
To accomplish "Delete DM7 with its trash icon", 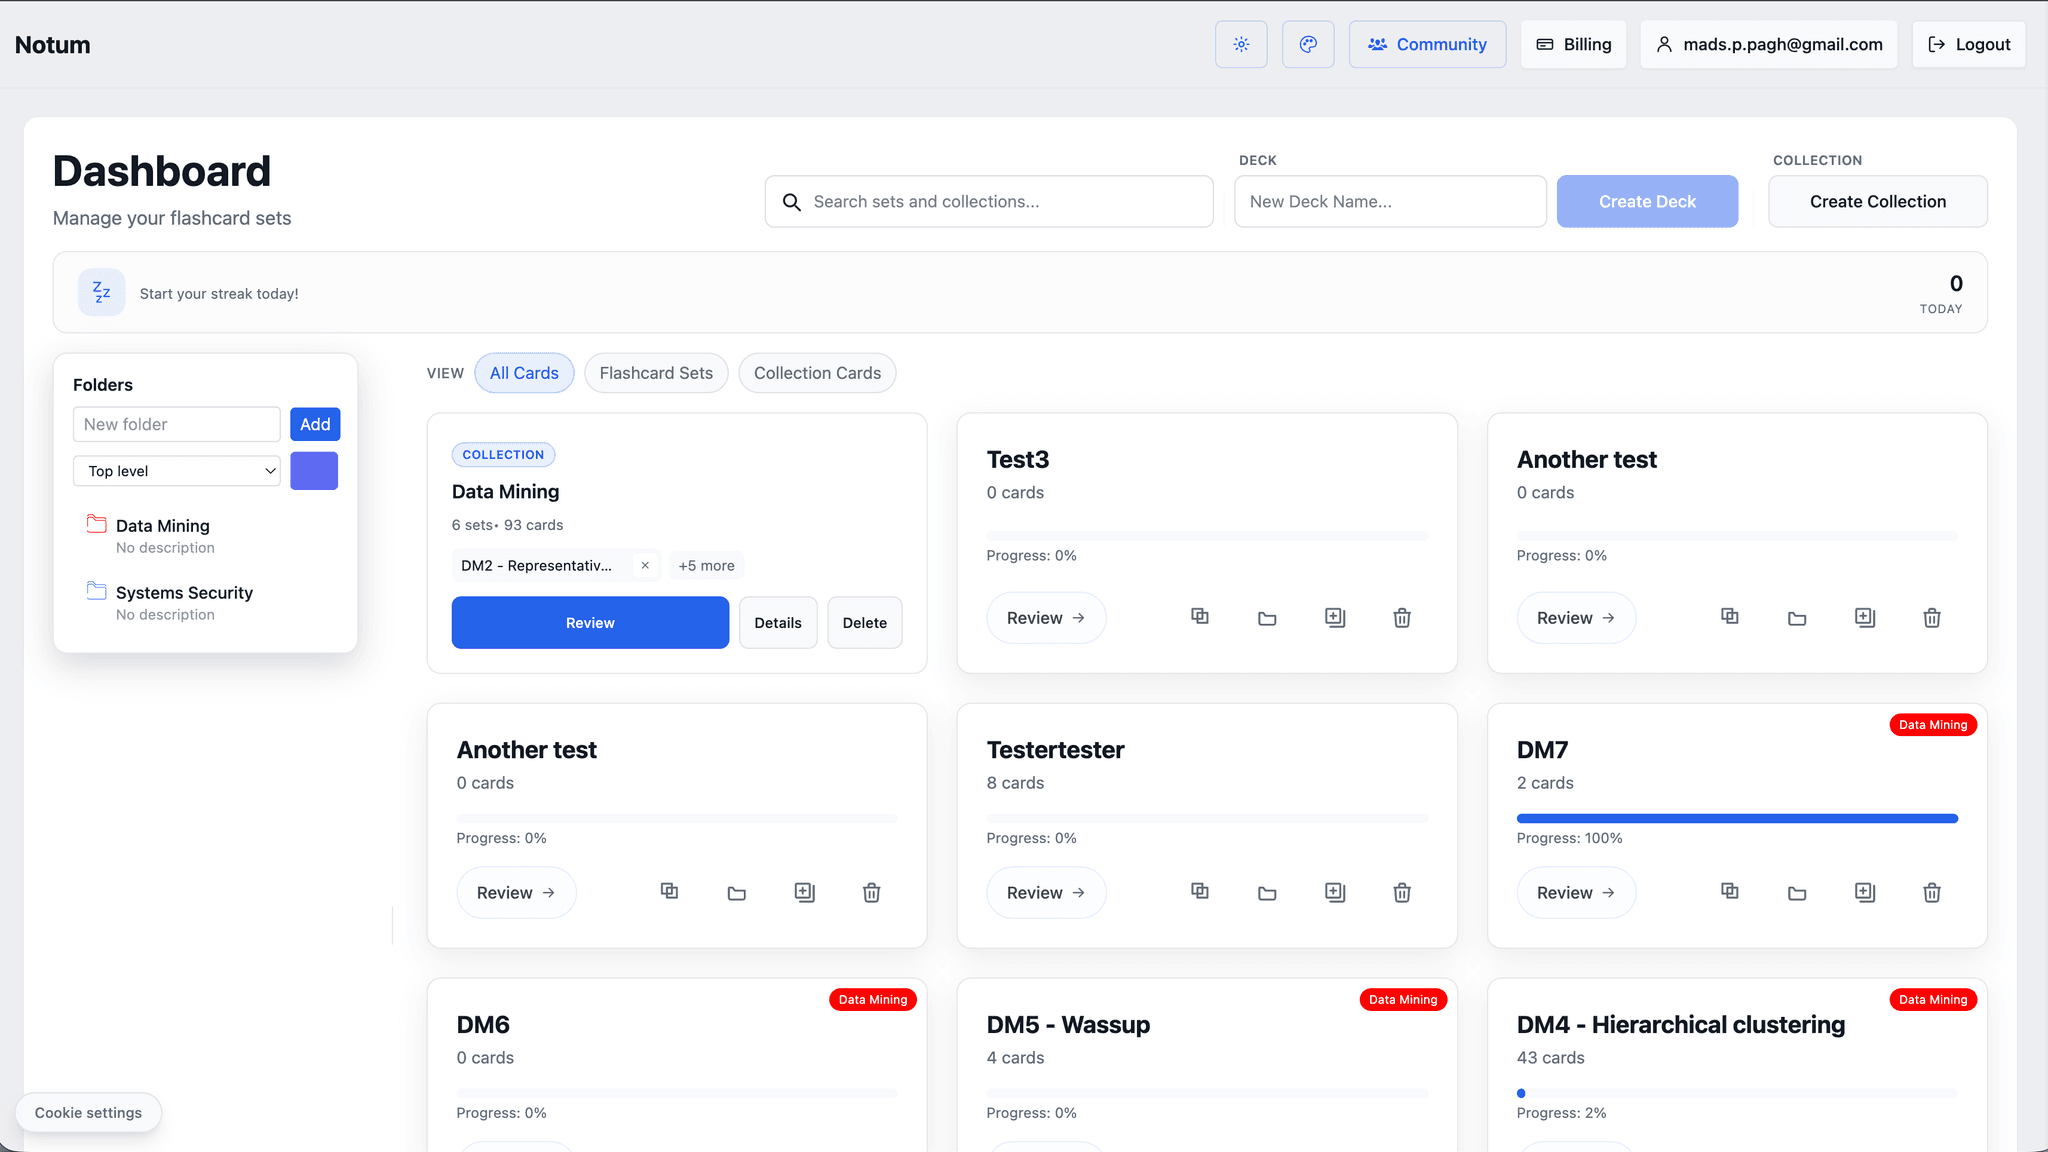I will [1932, 893].
